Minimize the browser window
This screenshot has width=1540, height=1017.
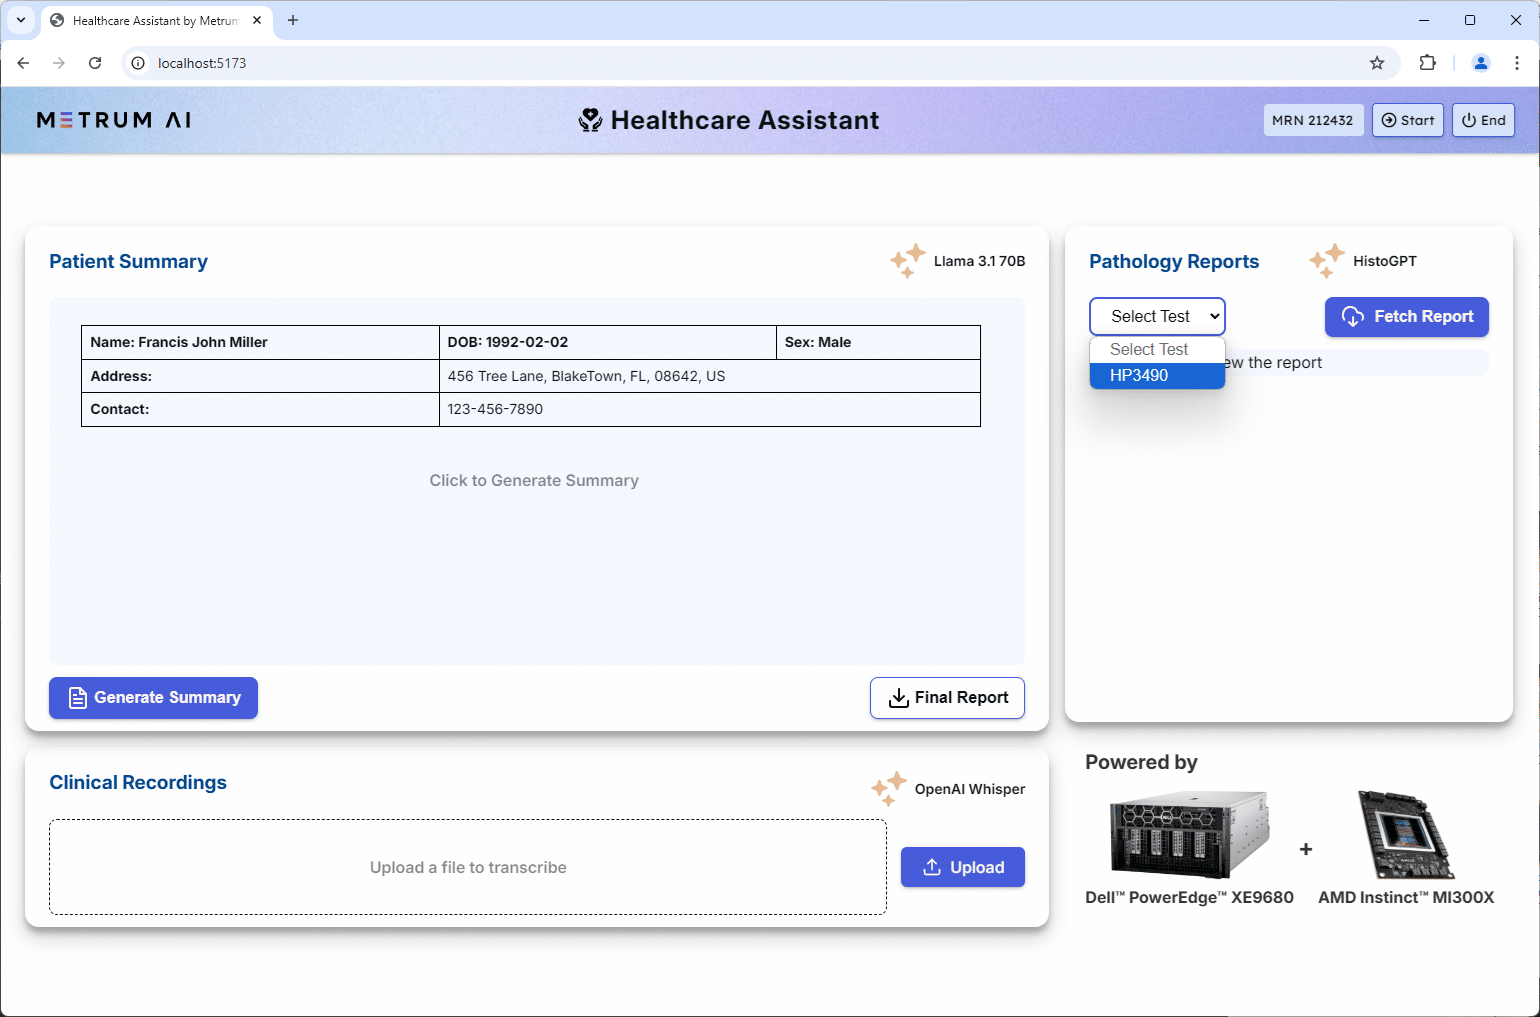pyautogui.click(x=1424, y=20)
